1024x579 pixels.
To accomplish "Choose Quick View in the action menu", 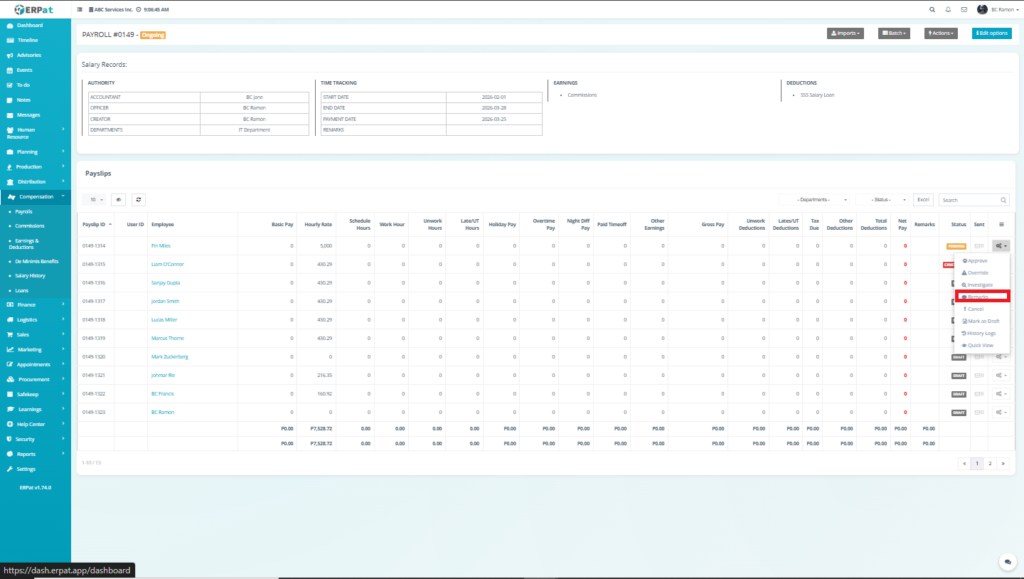I will pyautogui.click(x=979, y=344).
